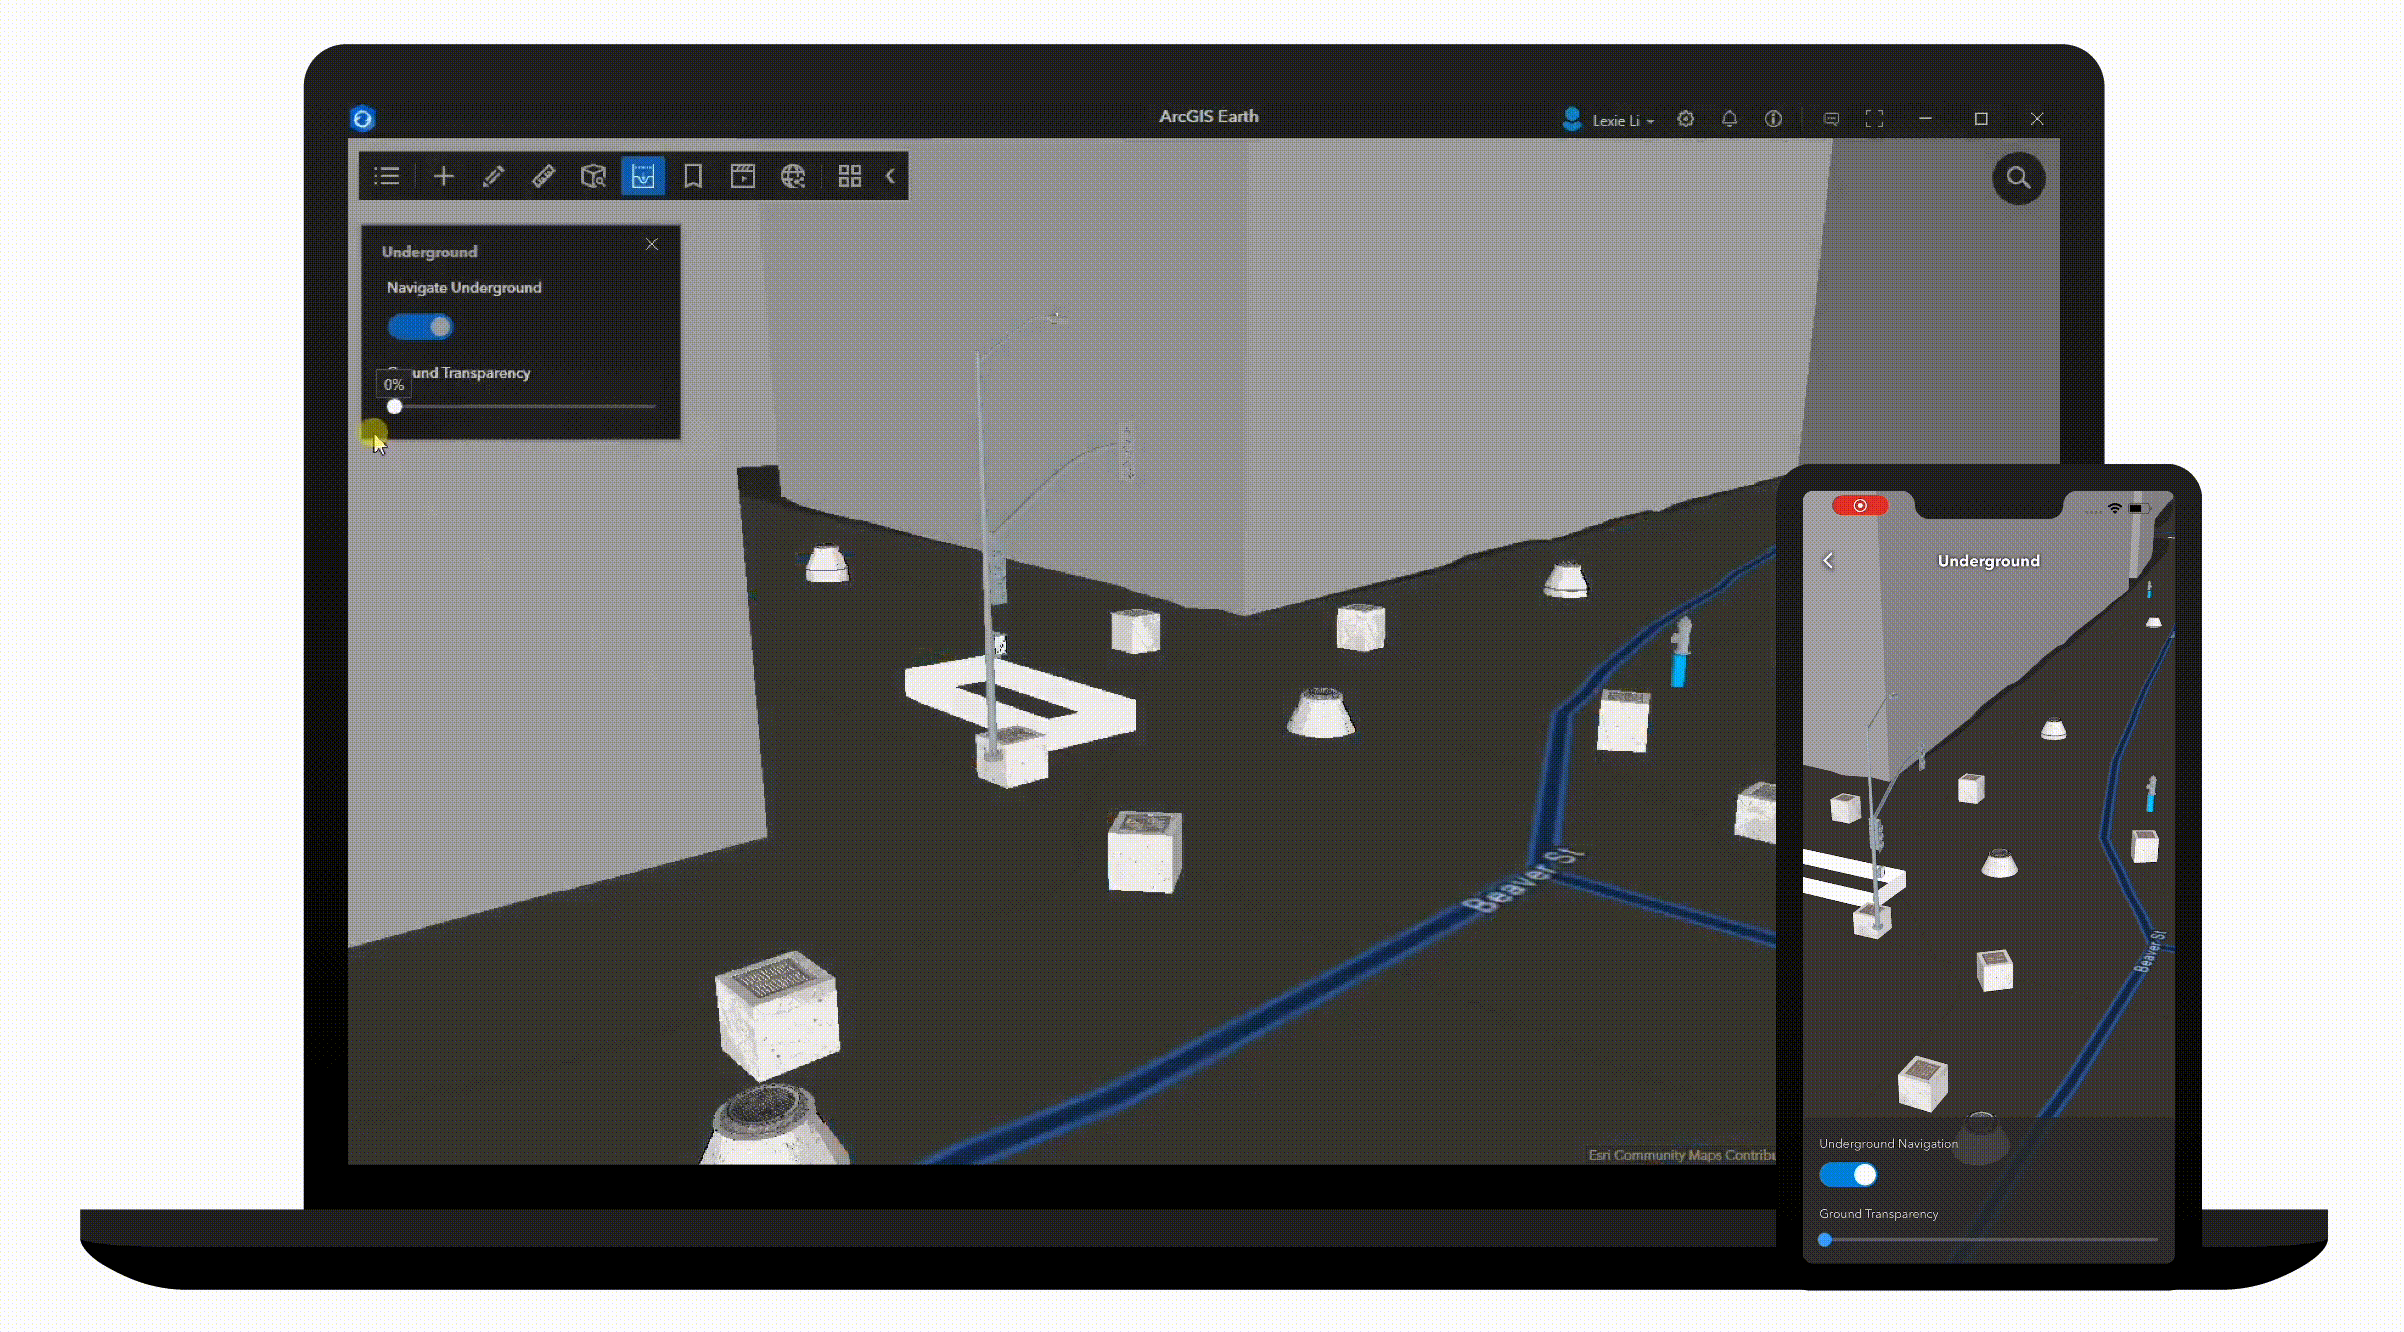Select the Measure ruler tool
This screenshot has height=1332, width=2404.
(x=543, y=177)
